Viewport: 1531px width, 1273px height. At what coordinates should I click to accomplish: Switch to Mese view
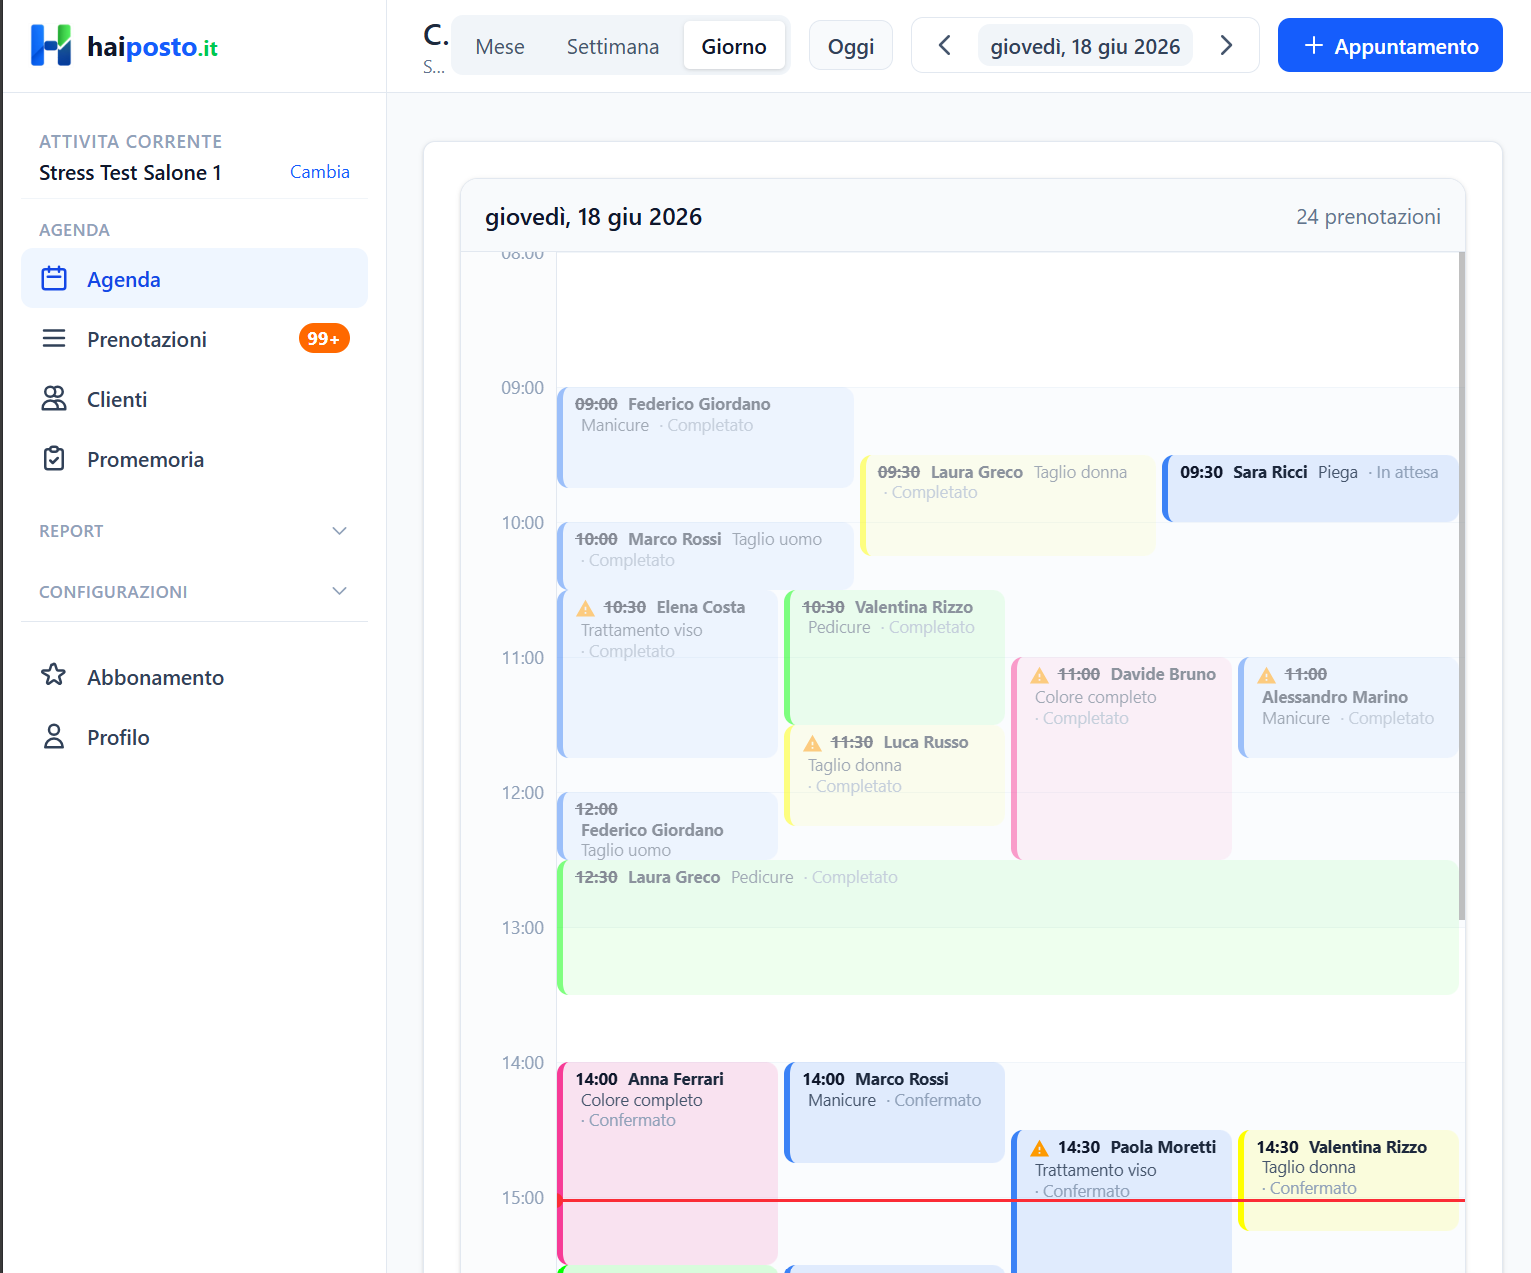point(500,46)
